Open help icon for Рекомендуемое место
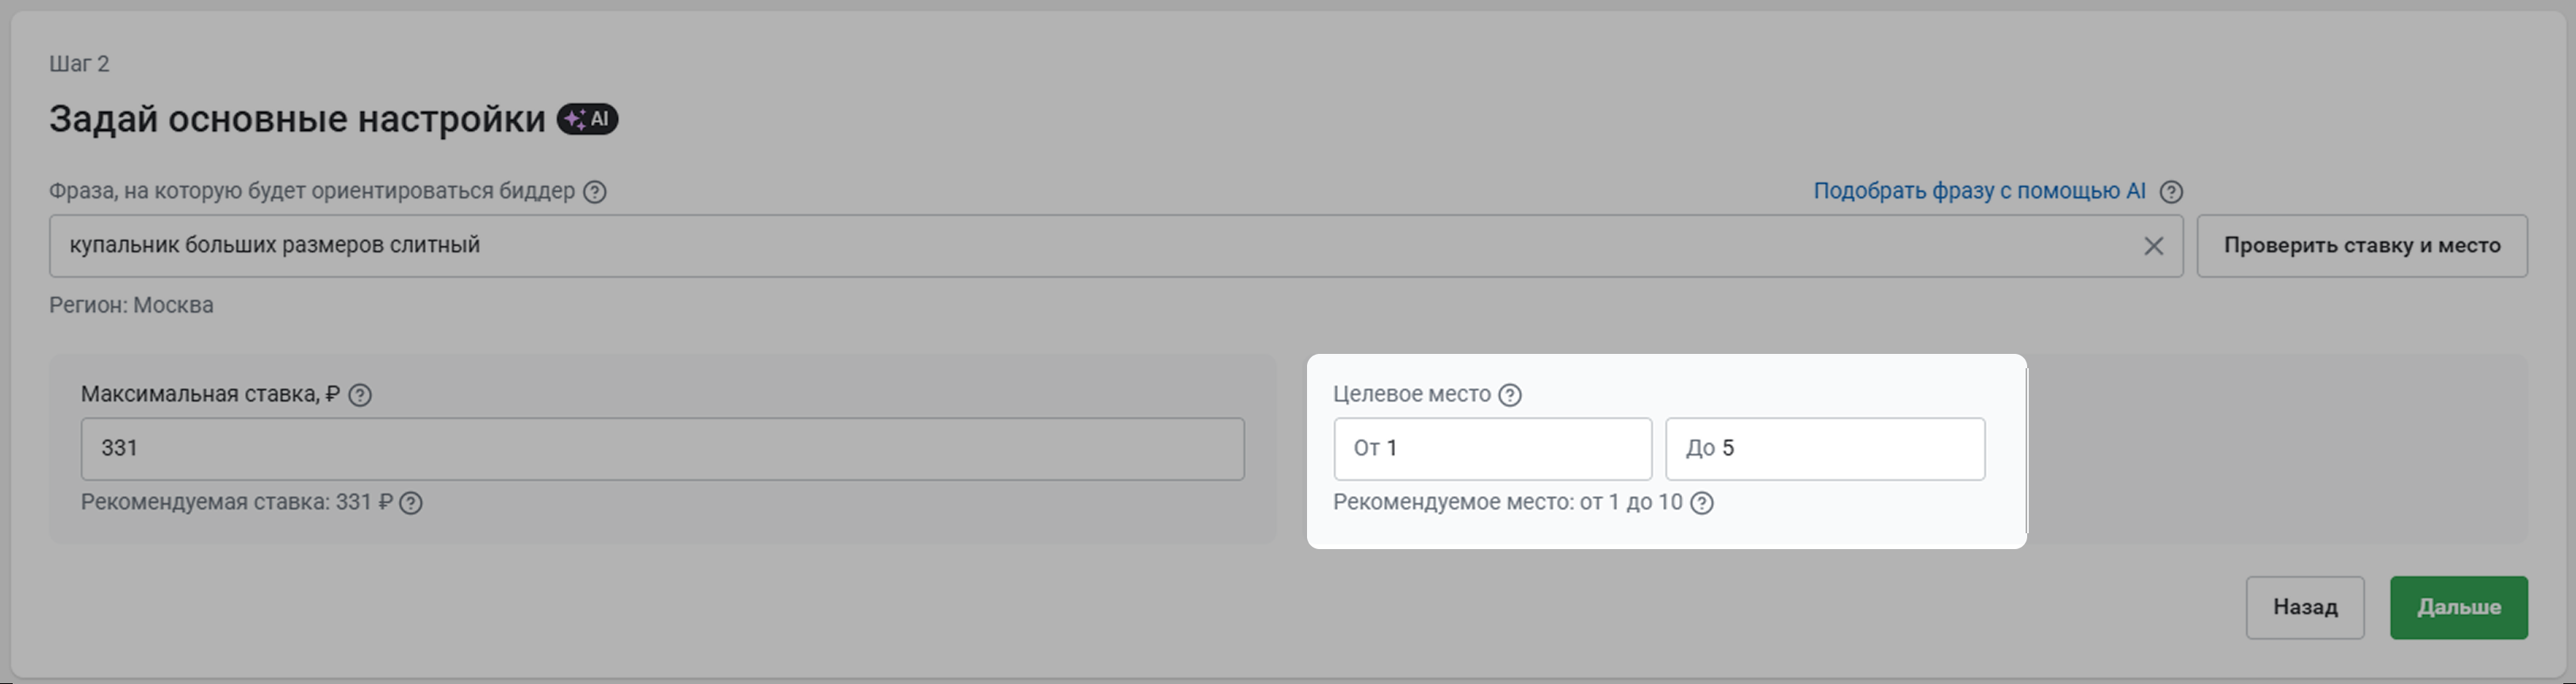Viewport: 2576px width, 684px height. (1702, 503)
